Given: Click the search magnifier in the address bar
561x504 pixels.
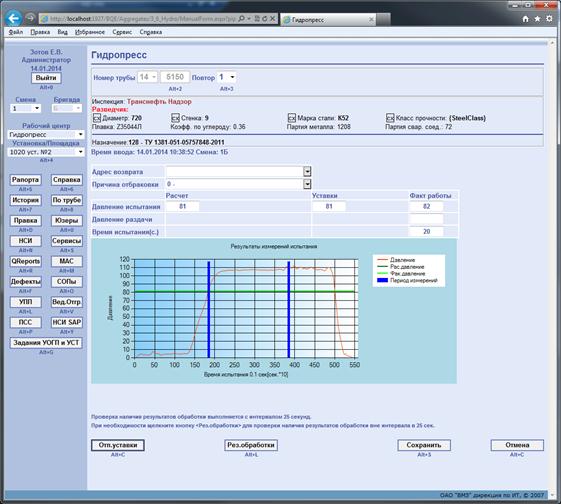Looking at the screenshot, I should pos(242,19).
